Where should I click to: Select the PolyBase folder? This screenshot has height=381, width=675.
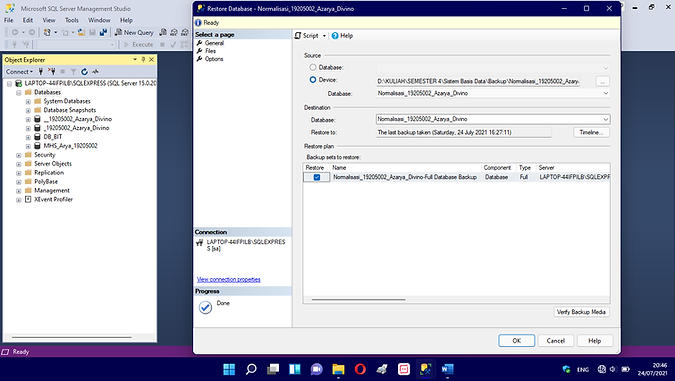pos(46,182)
